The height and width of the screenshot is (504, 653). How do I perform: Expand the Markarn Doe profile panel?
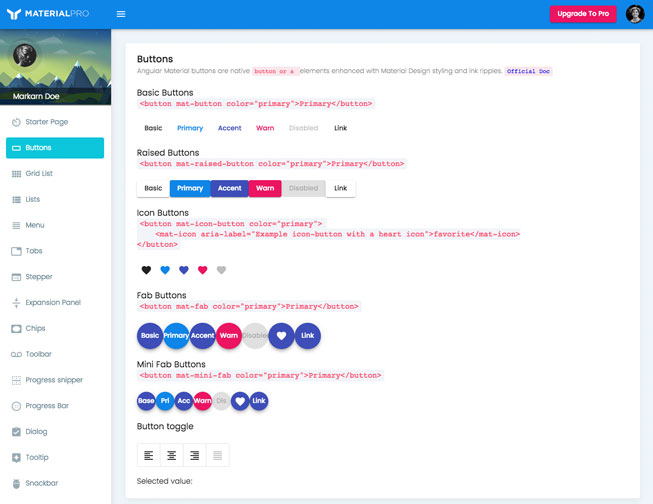point(55,96)
